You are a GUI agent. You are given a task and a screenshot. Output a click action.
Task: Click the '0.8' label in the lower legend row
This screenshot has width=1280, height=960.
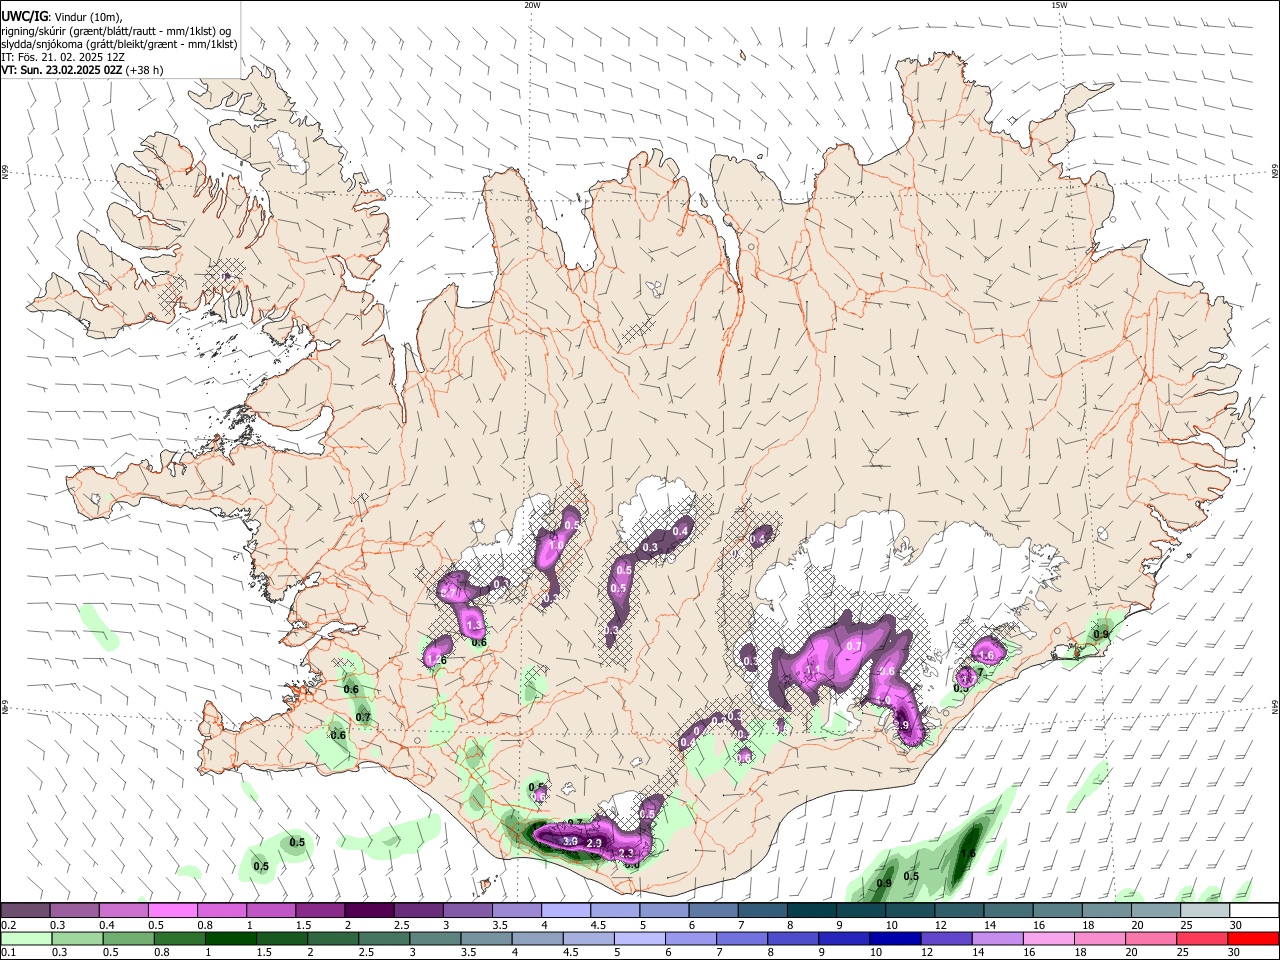tap(163, 953)
